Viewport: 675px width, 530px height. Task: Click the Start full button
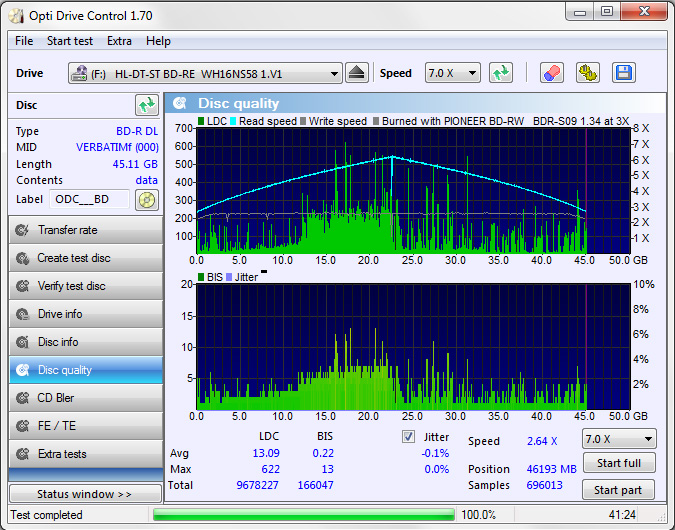pyautogui.click(x=619, y=463)
